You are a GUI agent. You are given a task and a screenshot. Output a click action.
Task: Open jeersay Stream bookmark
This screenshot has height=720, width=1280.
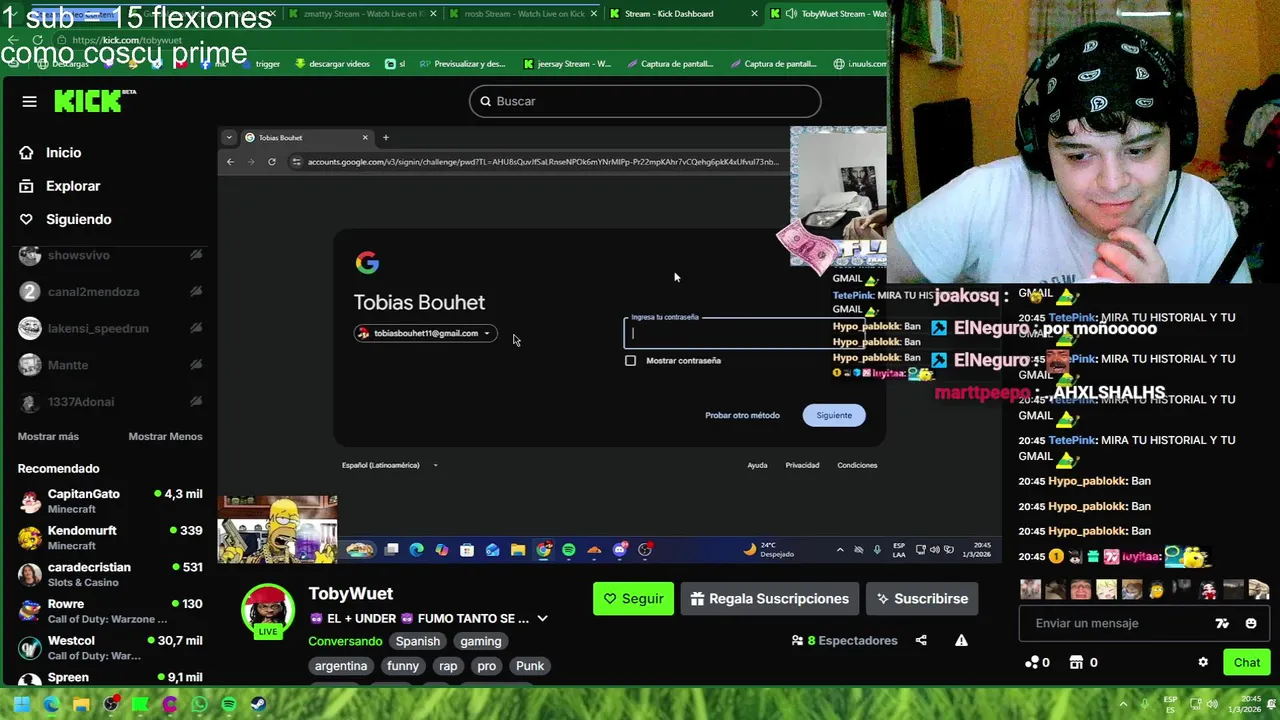pyautogui.click(x=567, y=64)
